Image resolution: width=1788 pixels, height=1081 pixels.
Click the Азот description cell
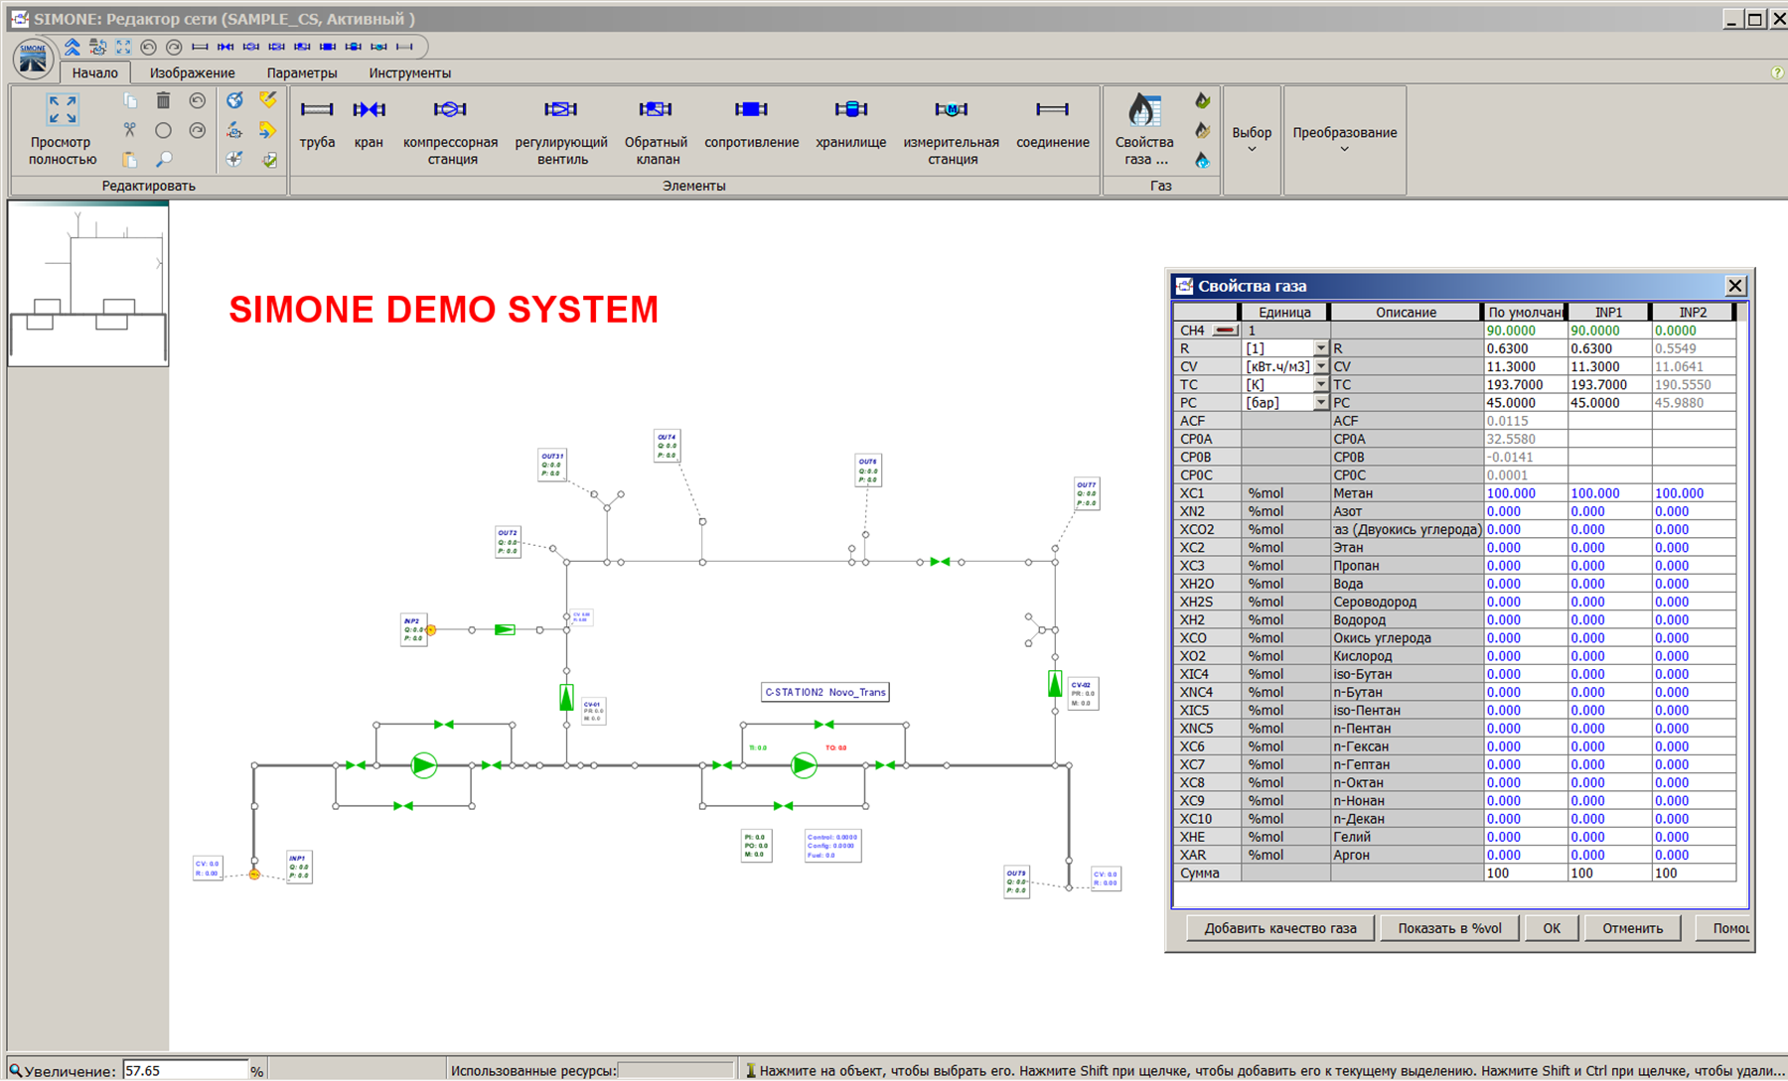pyautogui.click(x=1405, y=511)
